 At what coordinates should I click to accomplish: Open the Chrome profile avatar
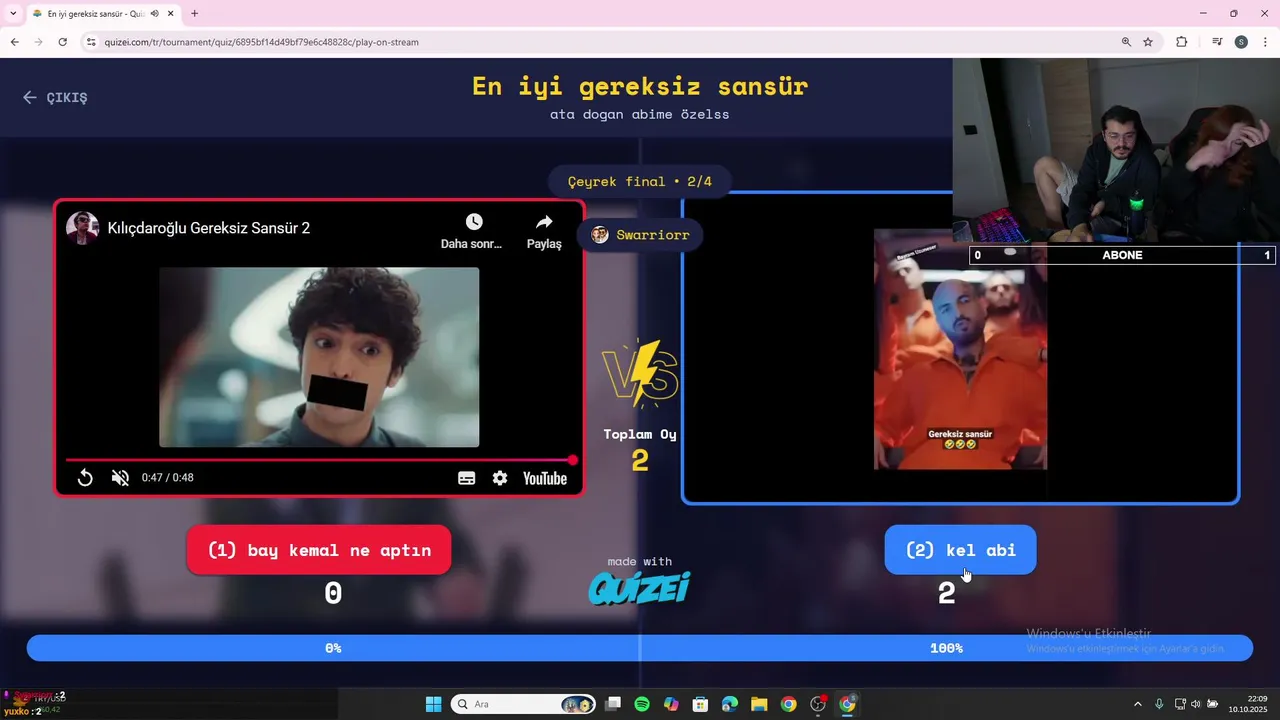point(1241,42)
